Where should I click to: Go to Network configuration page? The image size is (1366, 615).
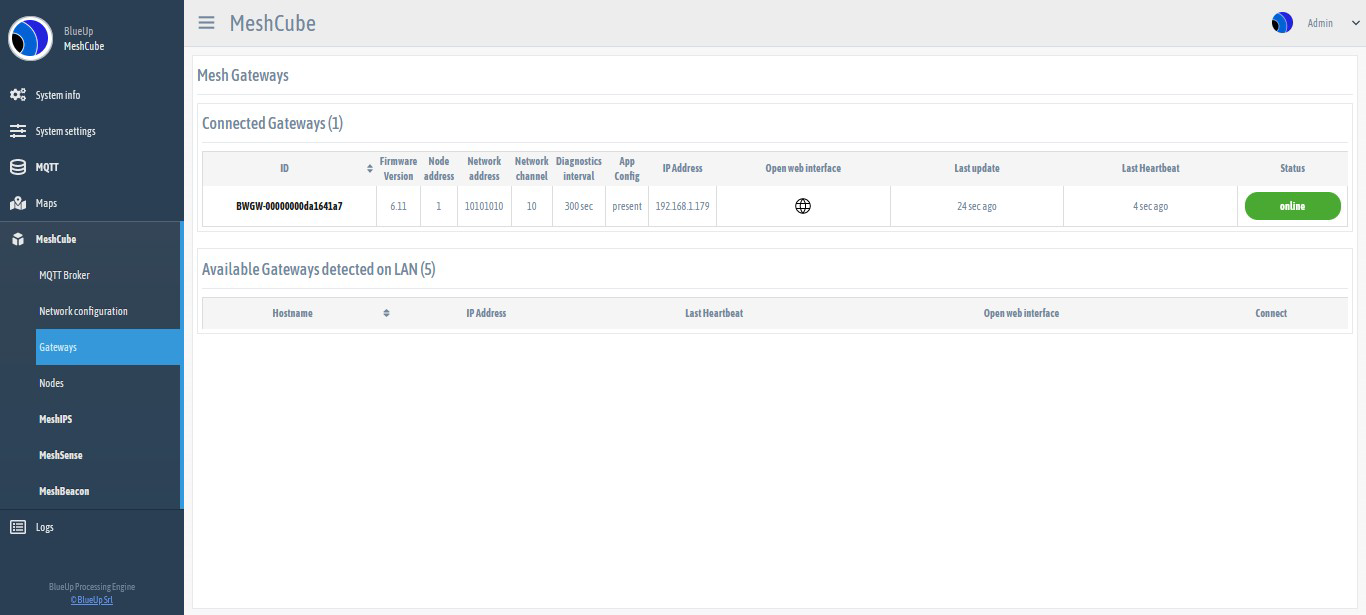83,311
